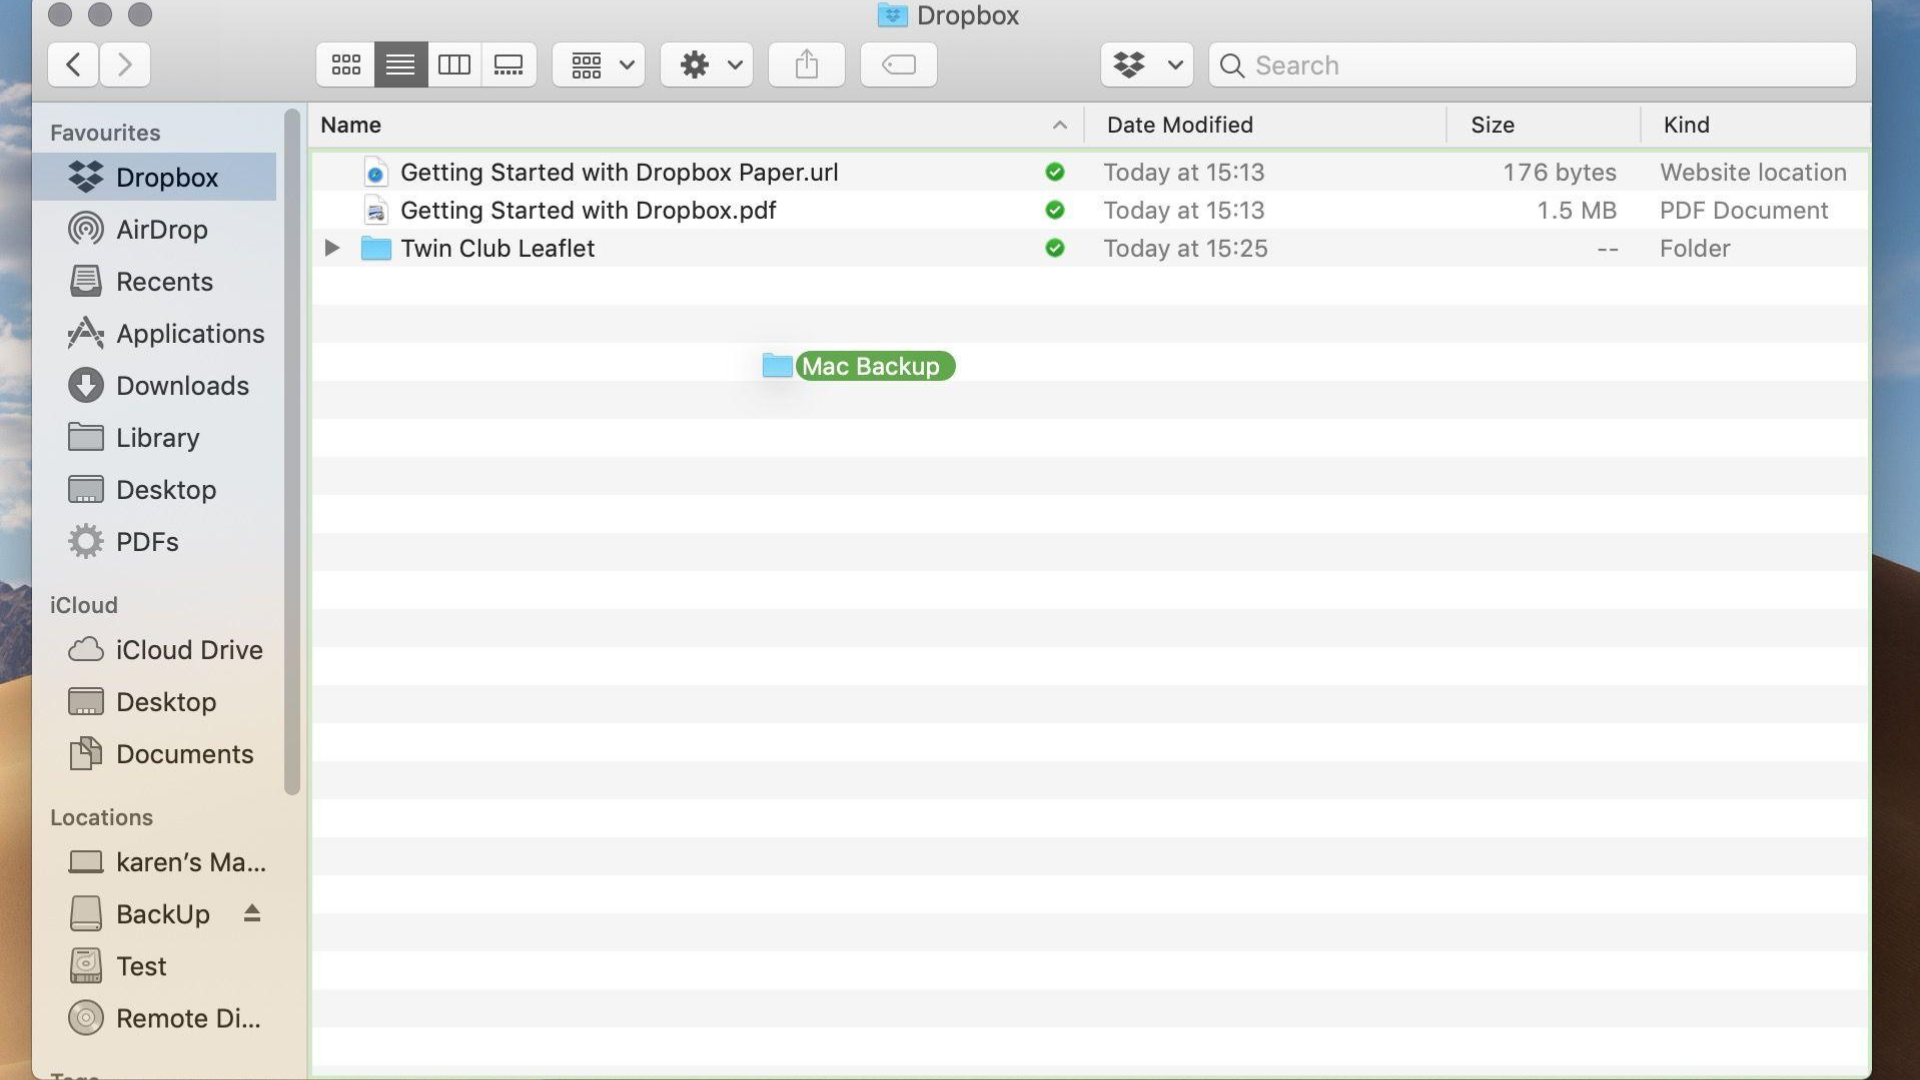Open the Dropbox menu in the toolbar
The image size is (1920, 1080).
pyautogui.click(x=1146, y=64)
